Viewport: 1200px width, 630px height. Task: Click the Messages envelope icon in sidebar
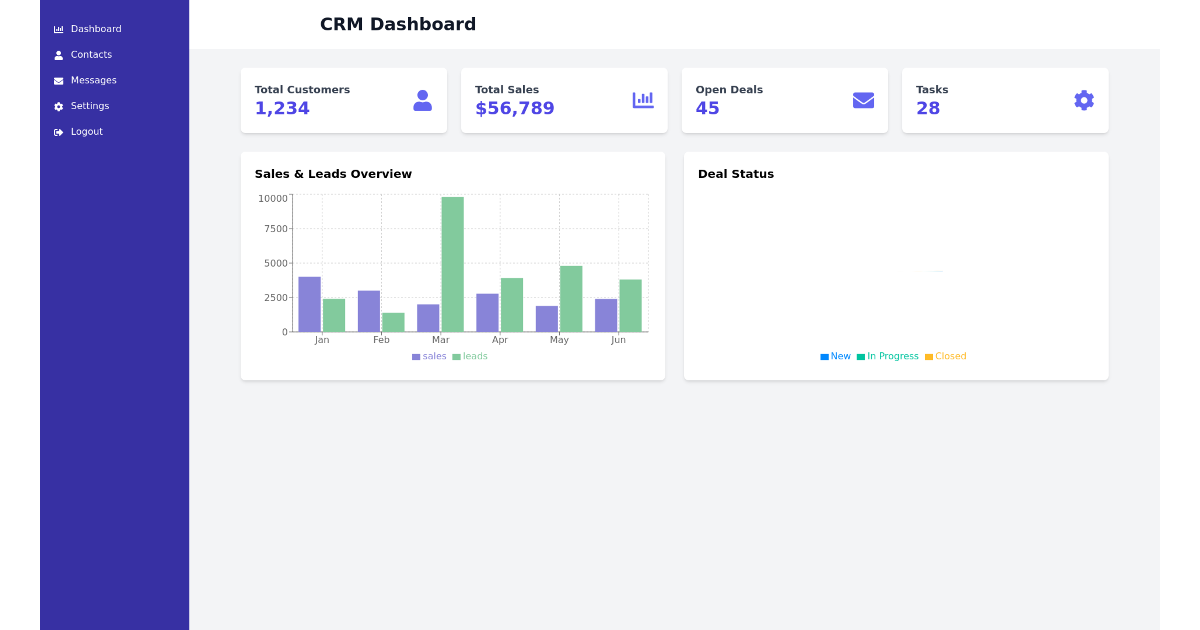coord(58,81)
